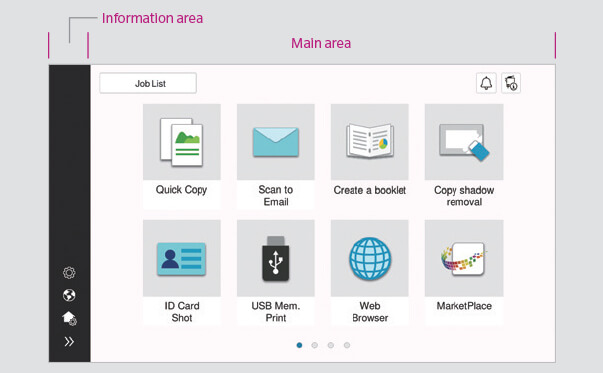Open settings gear in sidebar

click(69, 273)
